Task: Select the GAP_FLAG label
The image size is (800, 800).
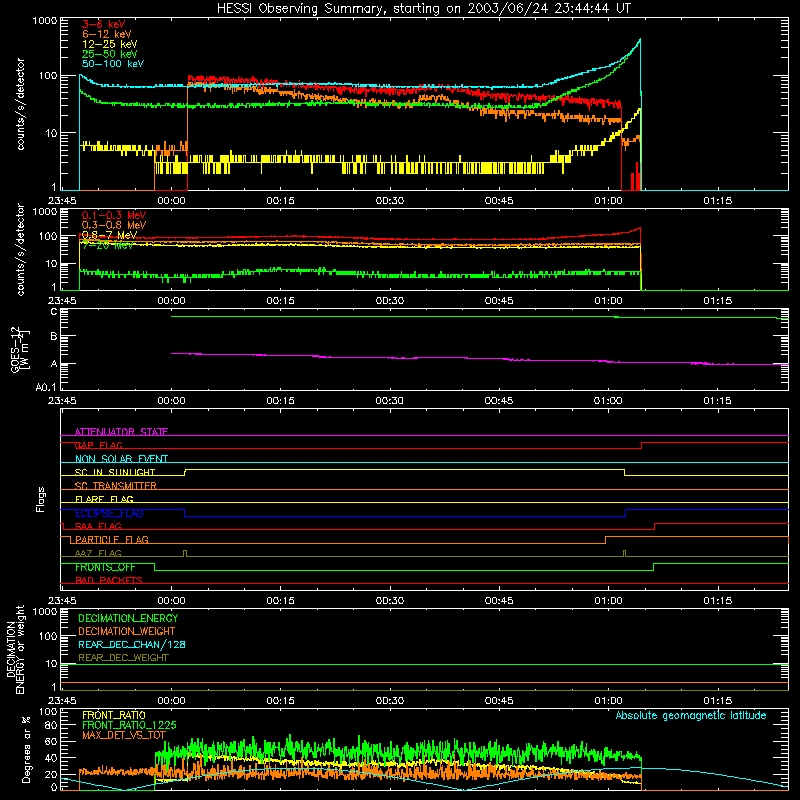Action: 98,445
